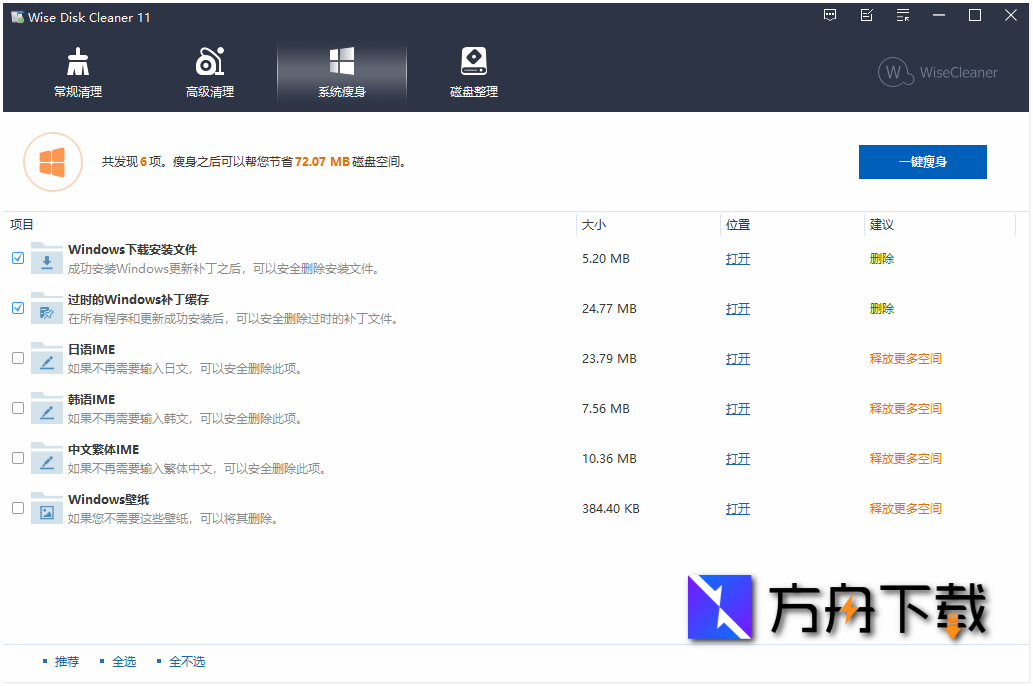
Task: Open 打开 link for 过时的Windows补丁缓存
Action: [x=737, y=308]
